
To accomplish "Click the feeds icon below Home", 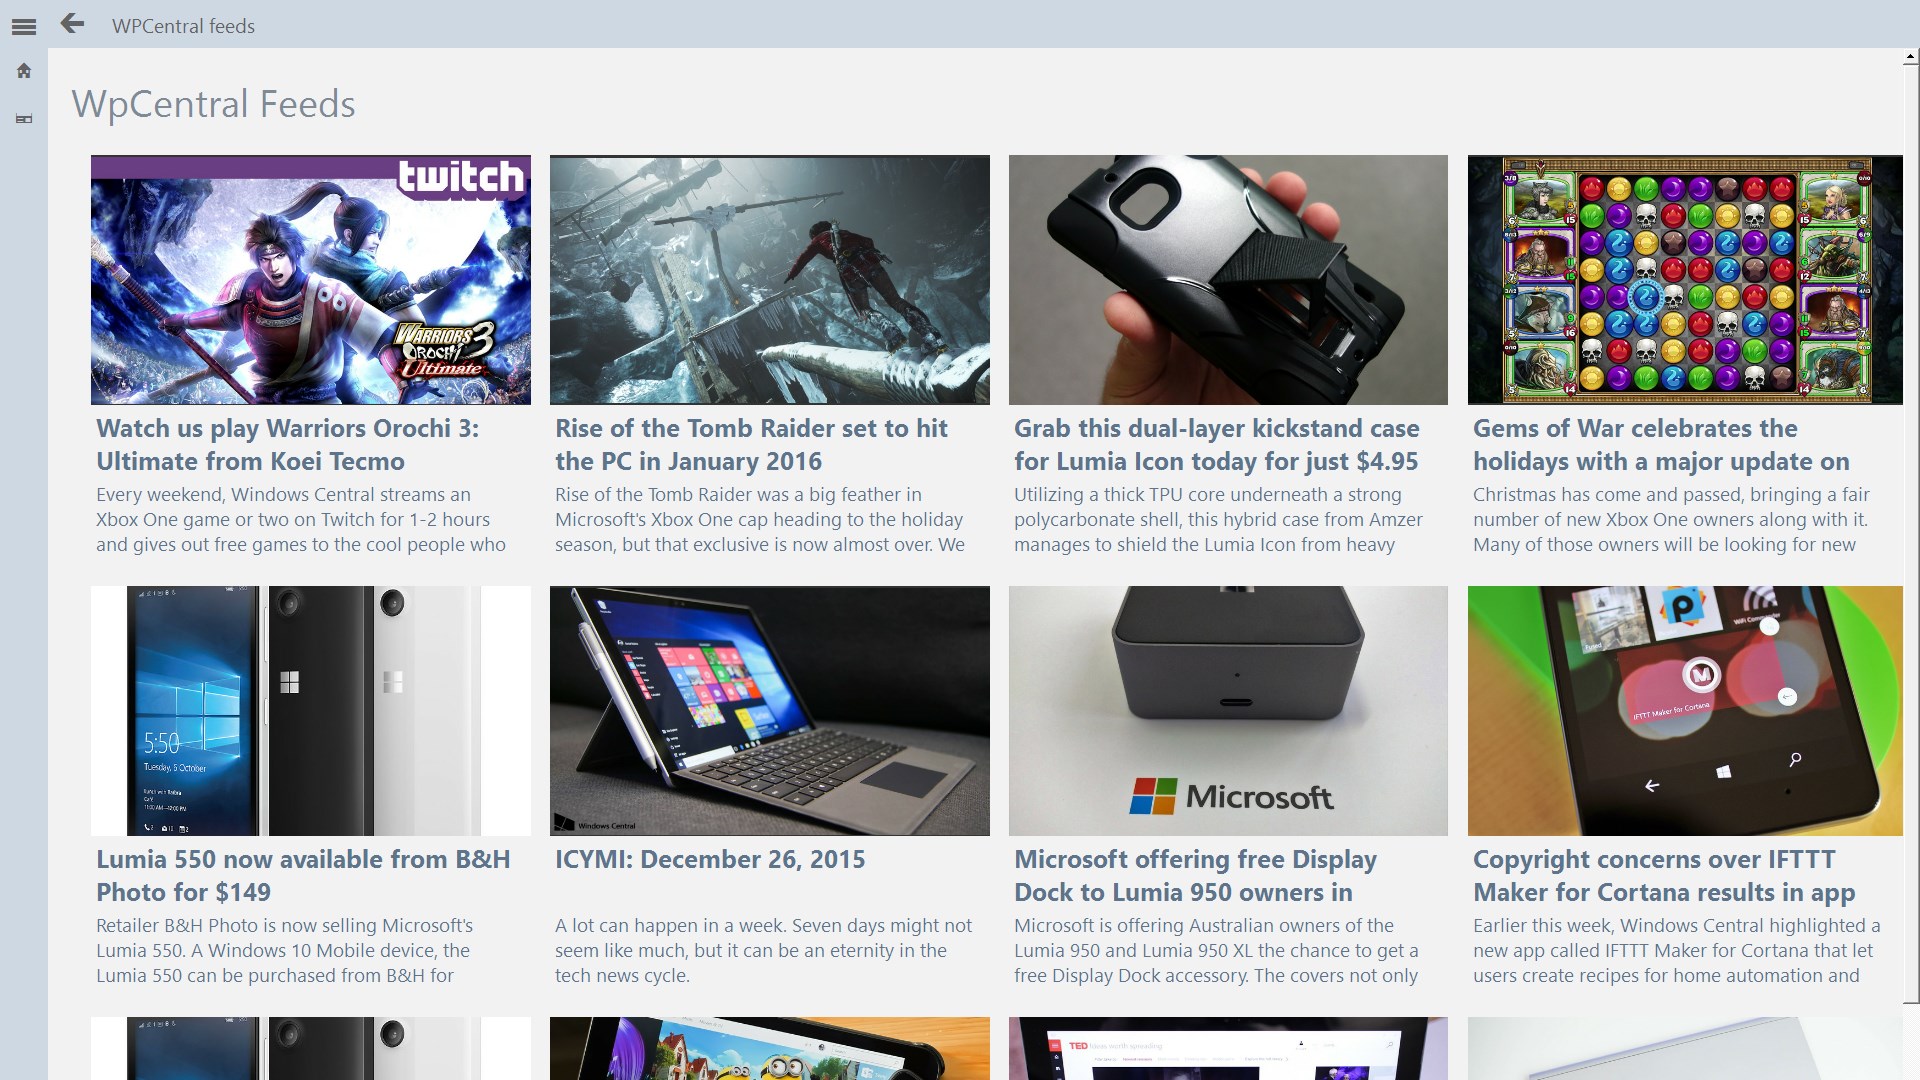I will coord(24,119).
